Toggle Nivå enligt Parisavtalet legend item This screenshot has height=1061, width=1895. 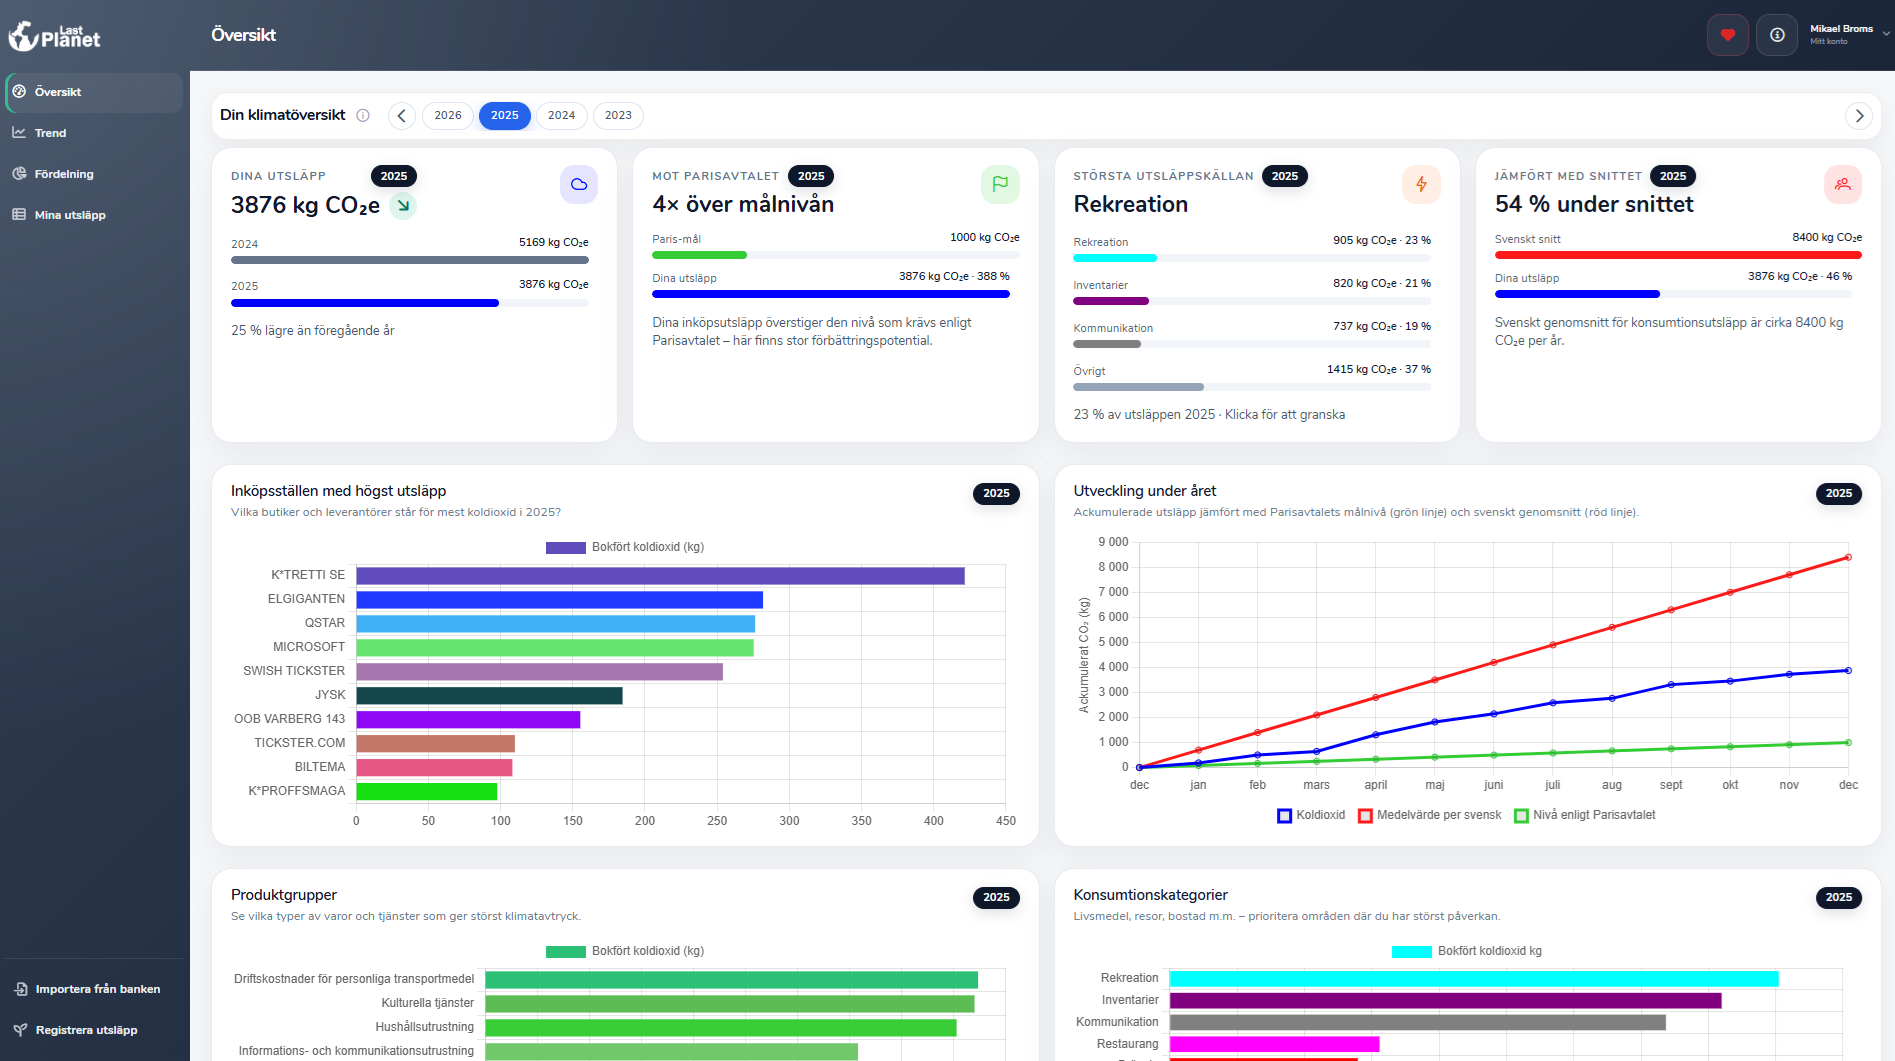pyautogui.click(x=1585, y=816)
